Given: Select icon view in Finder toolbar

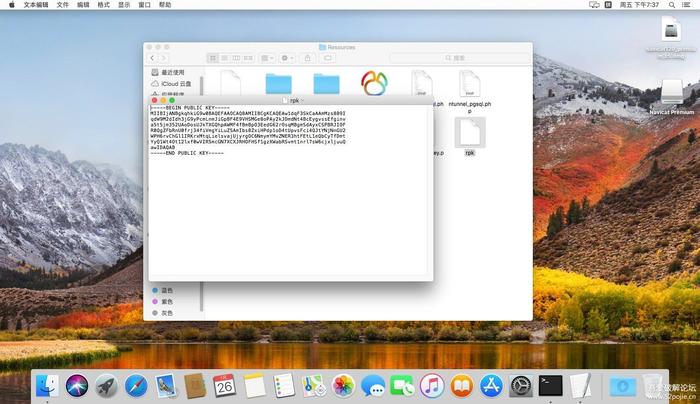Looking at the screenshot, I should click(x=213, y=58).
